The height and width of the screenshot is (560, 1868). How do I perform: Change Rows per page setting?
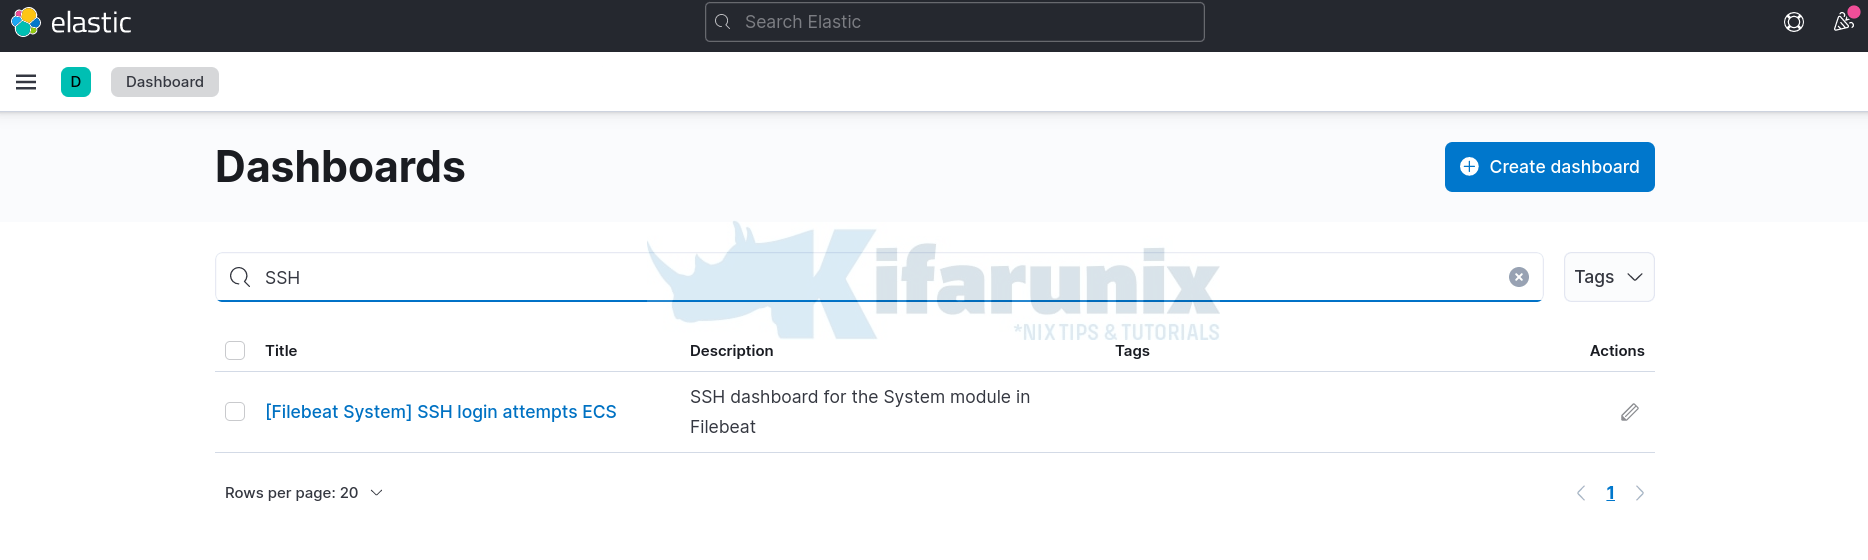(x=304, y=493)
